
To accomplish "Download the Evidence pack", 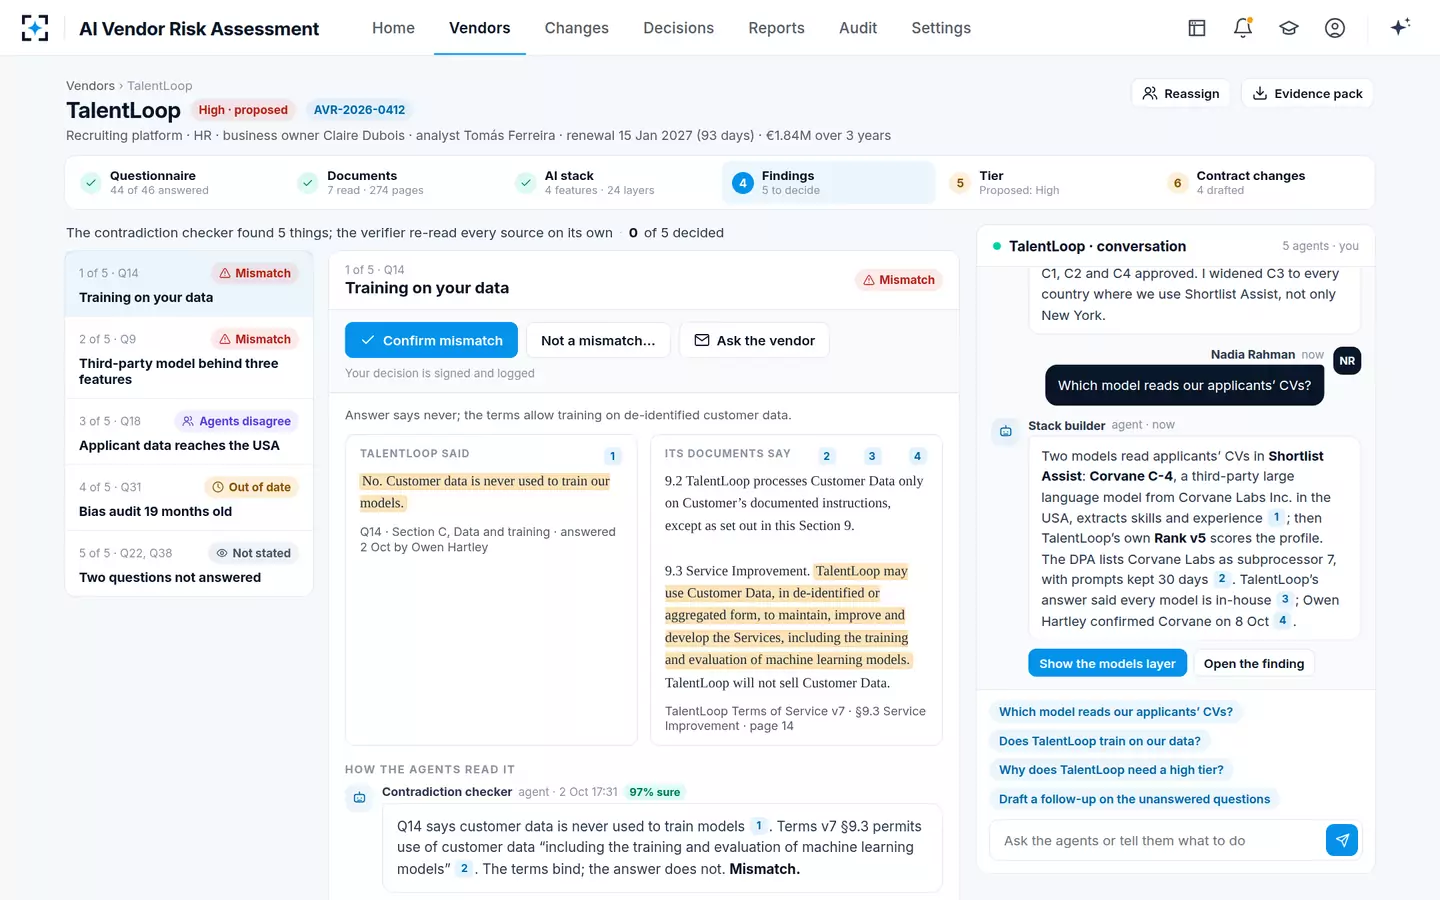I will (x=1307, y=93).
